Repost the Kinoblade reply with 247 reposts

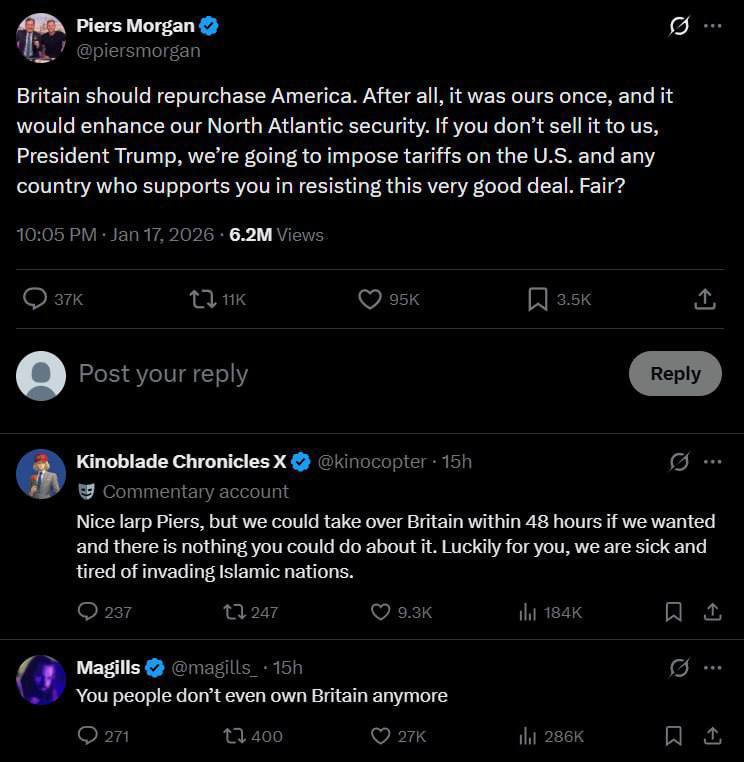236,612
